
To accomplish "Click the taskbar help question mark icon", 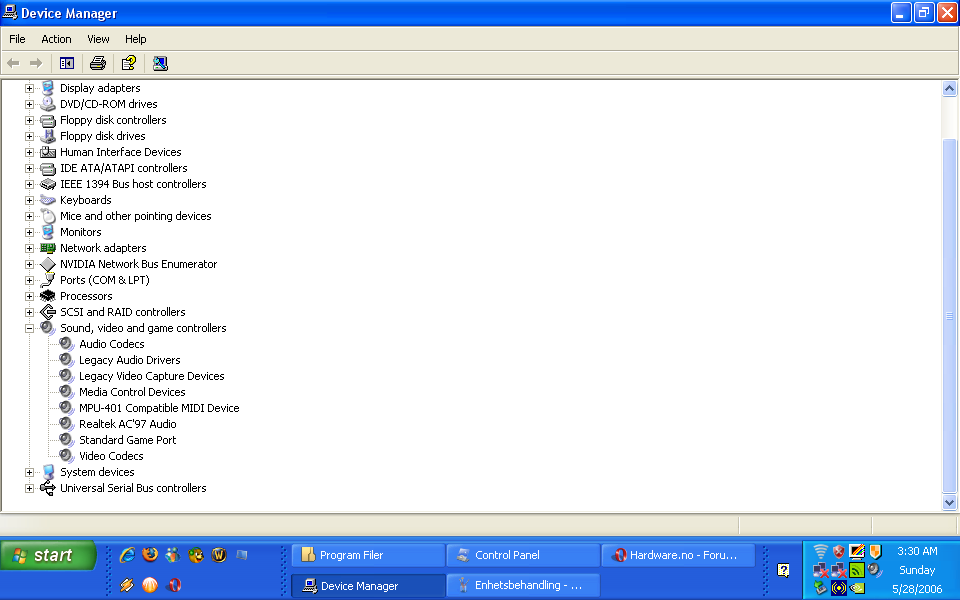I will pos(783,570).
